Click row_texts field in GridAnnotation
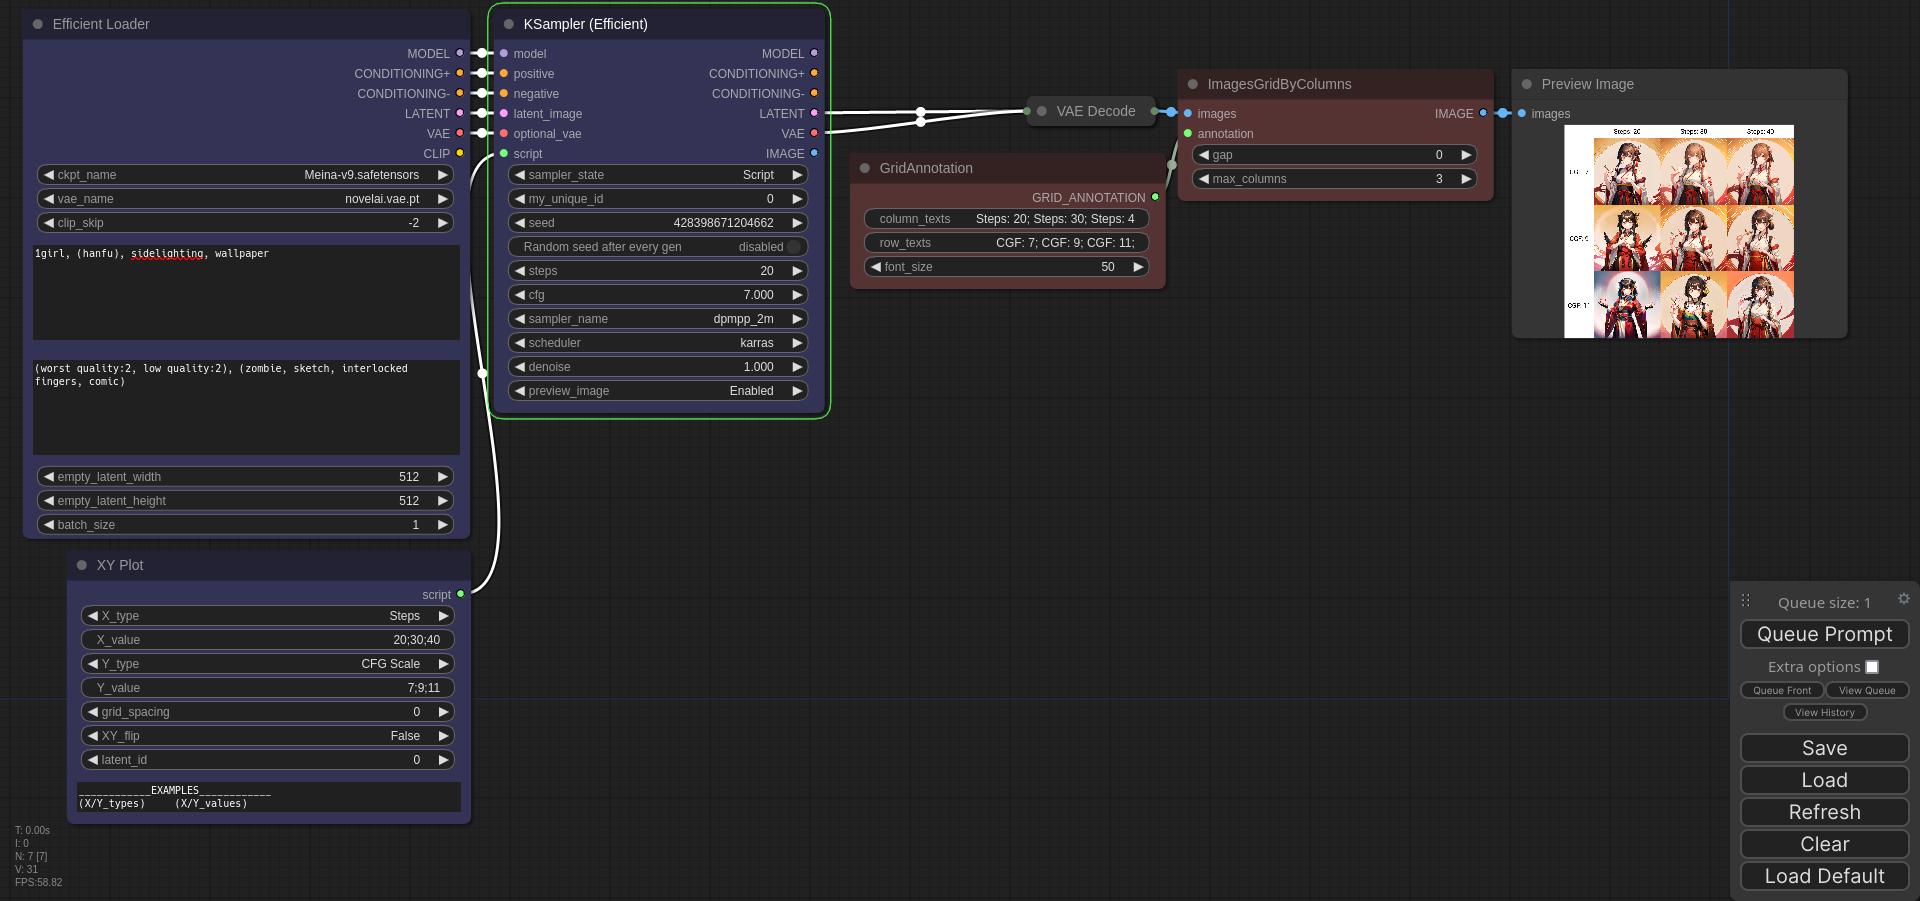 pos(1006,243)
